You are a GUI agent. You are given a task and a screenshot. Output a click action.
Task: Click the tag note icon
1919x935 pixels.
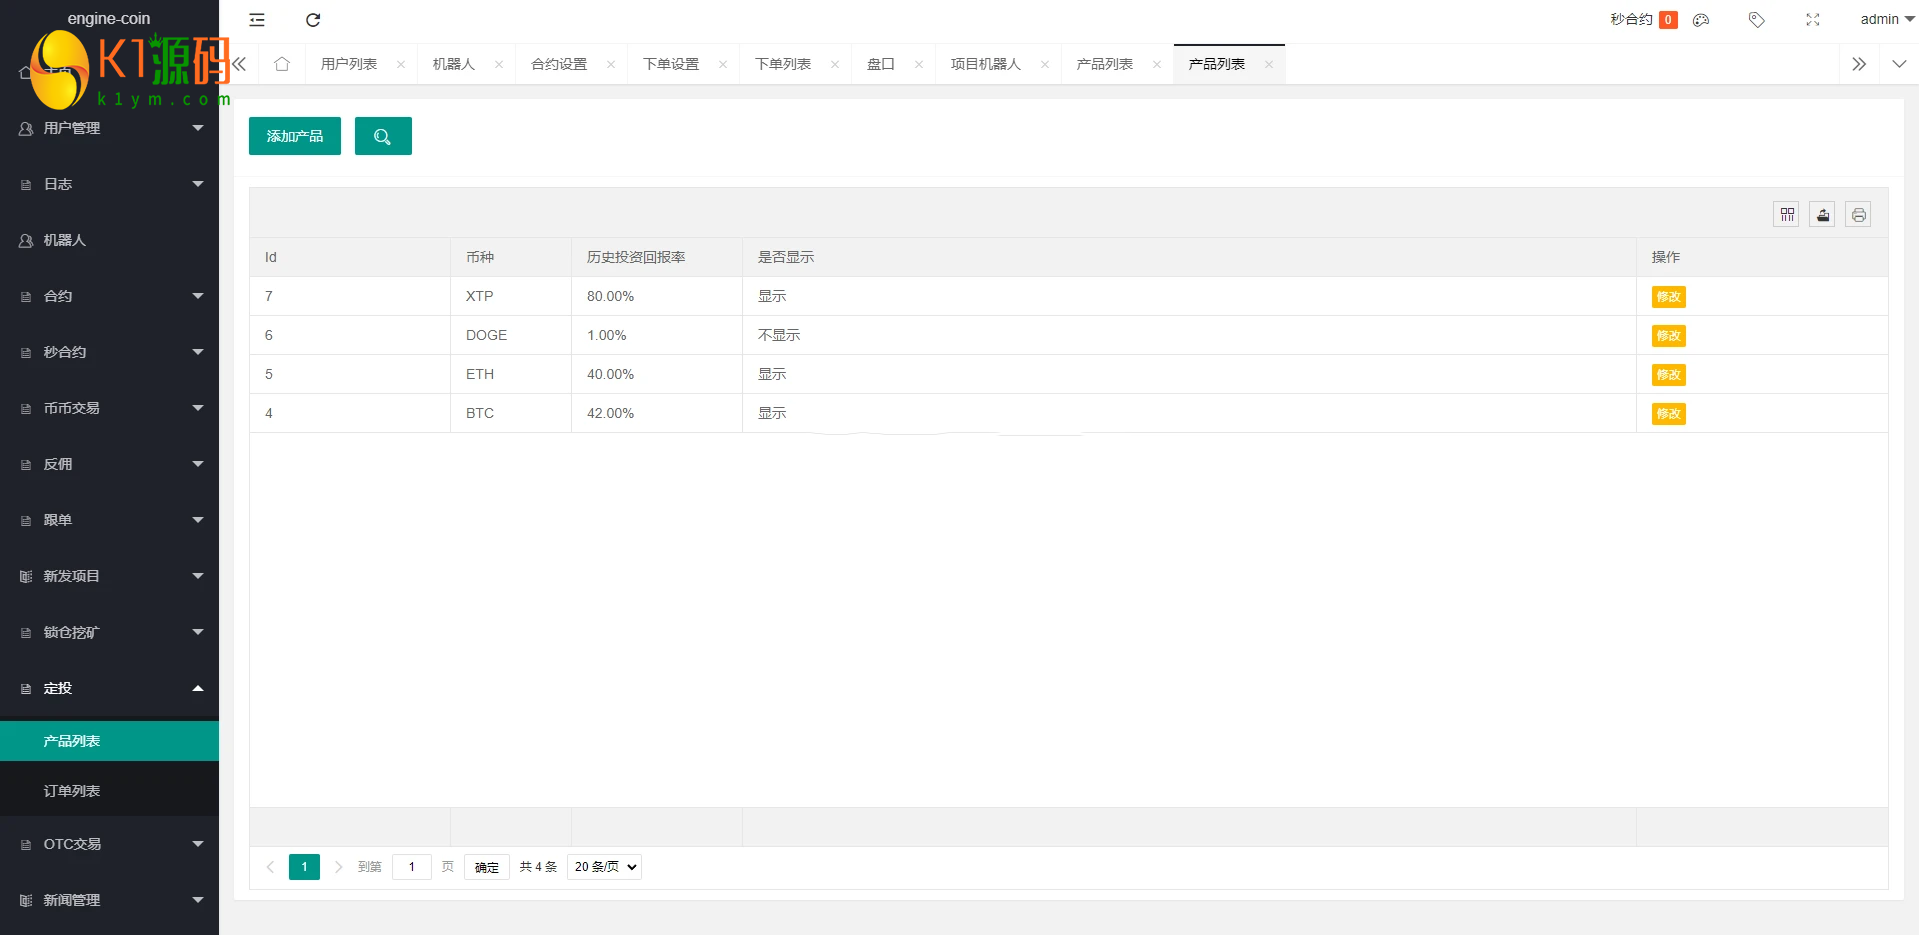(1756, 20)
